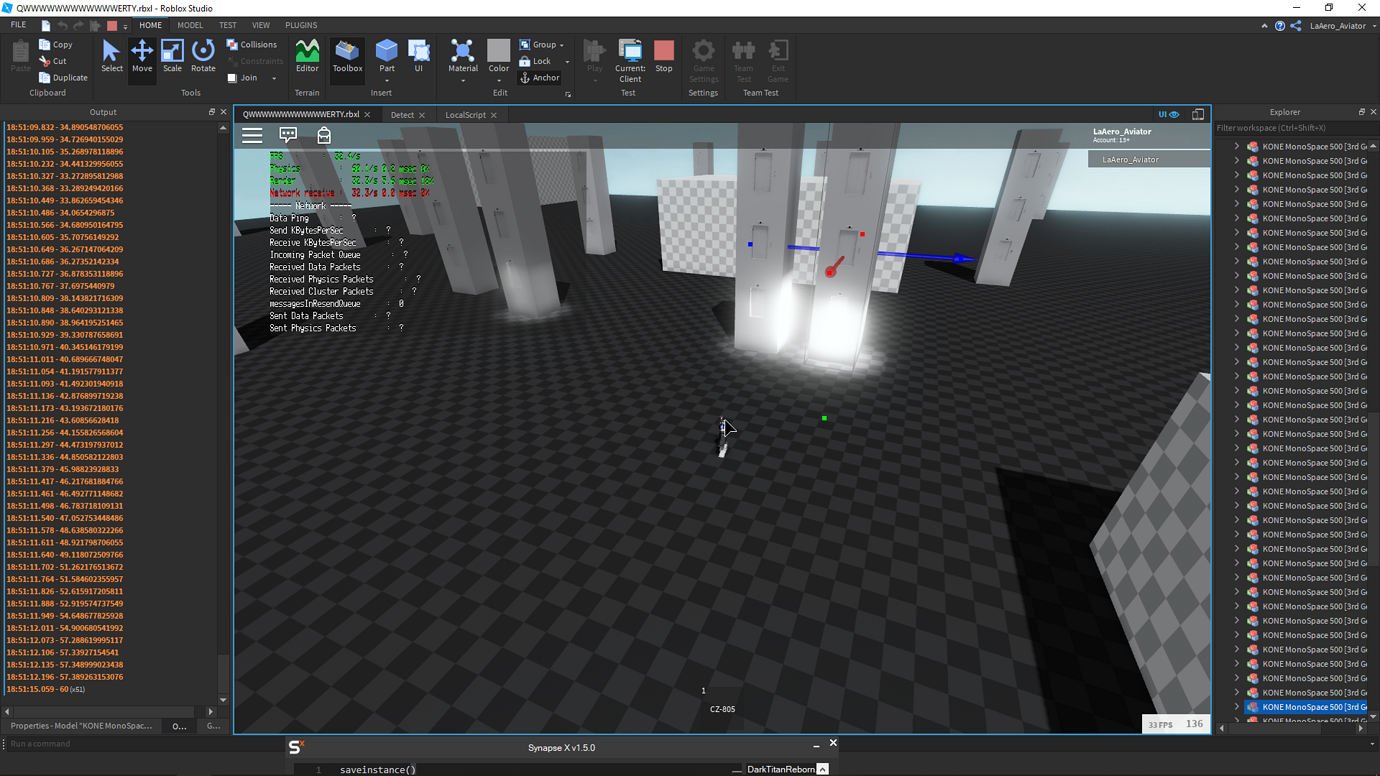The image size is (1380, 776).
Task: Open the Material dropdown arrow
Action: pos(462,80)
